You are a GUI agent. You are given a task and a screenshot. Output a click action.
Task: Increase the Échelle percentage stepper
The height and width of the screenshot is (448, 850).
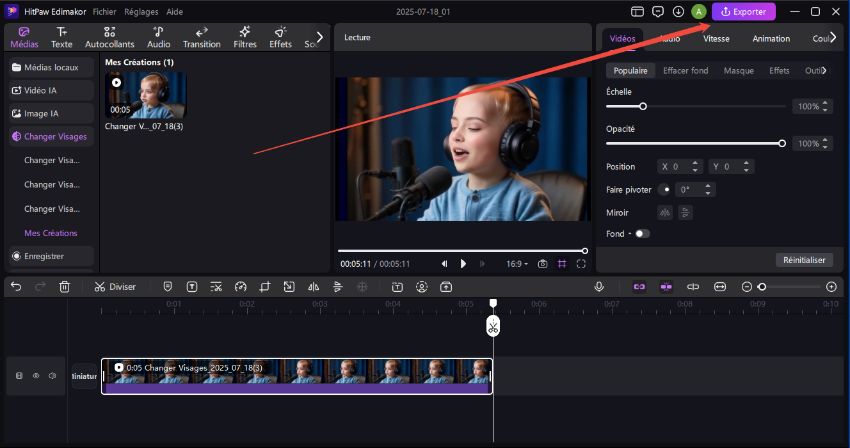coord(825,103)
